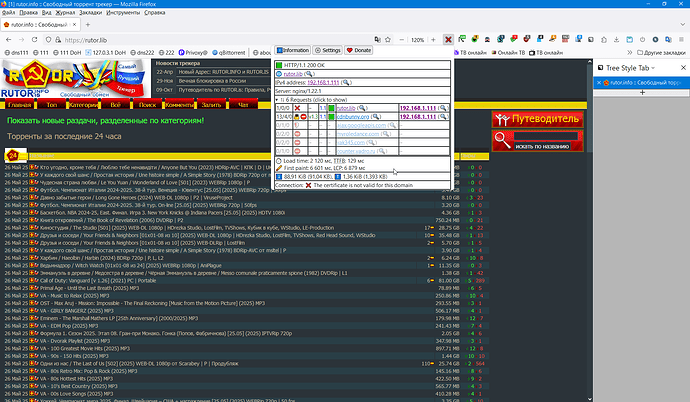Screen dimensions: 690x402
Task: Open the Вид menu
Action: click(x=46, y=12)
